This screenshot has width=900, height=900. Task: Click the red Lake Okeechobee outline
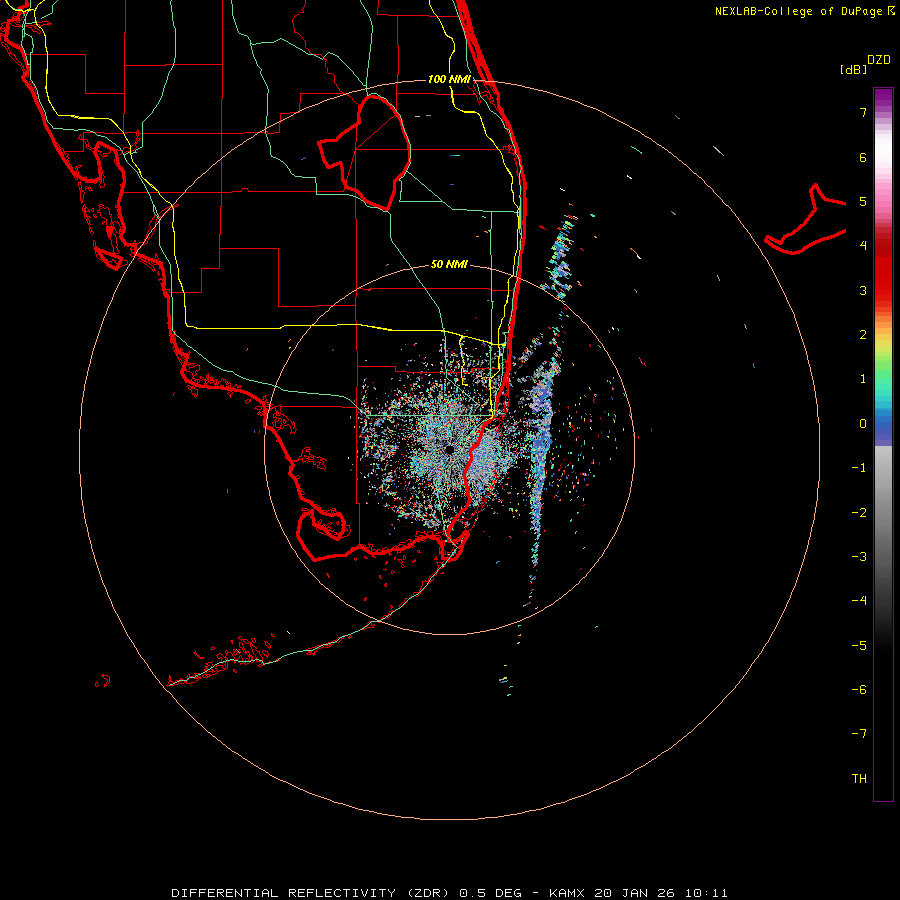click(x=365, y=153)
